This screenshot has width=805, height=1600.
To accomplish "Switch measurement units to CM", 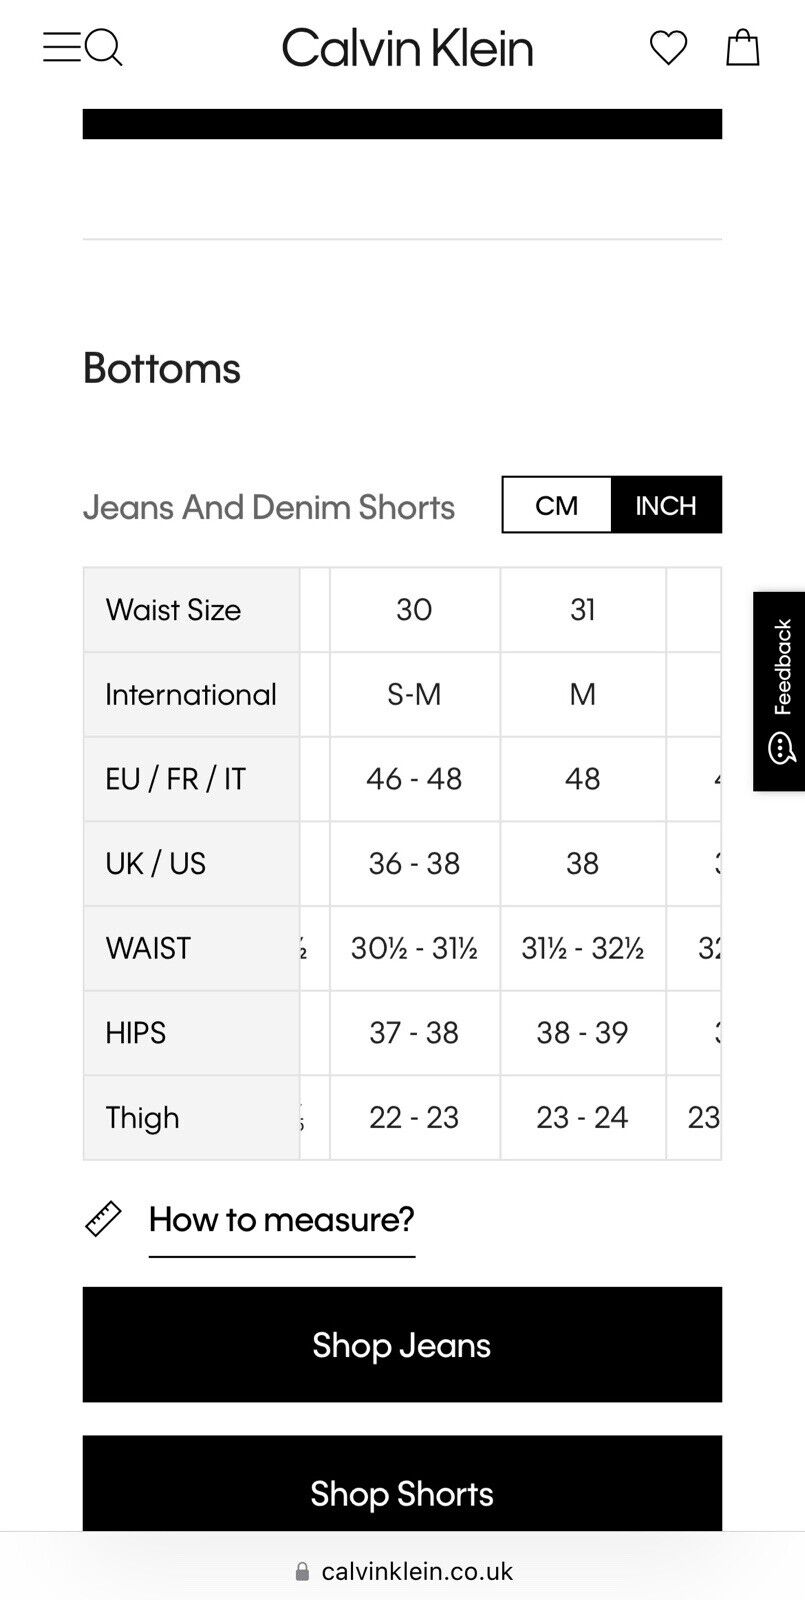I will [557, 505].
